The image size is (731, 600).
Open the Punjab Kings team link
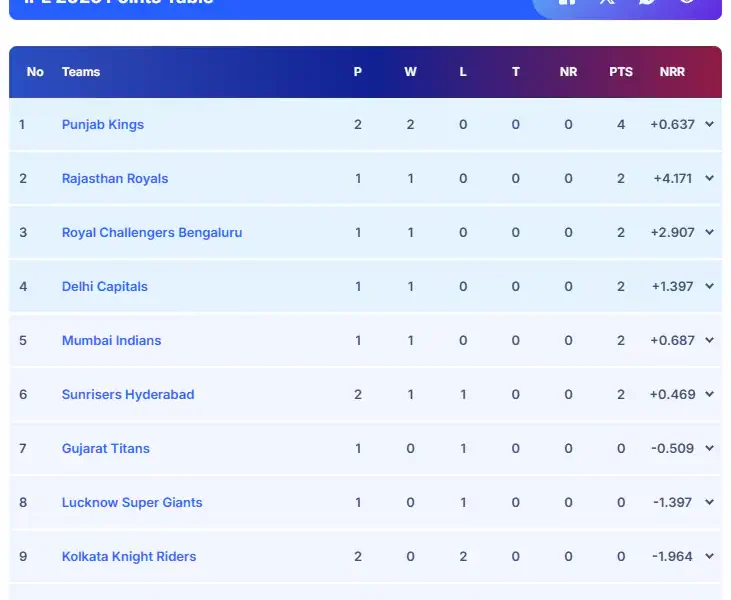click(x=103, y=125)
